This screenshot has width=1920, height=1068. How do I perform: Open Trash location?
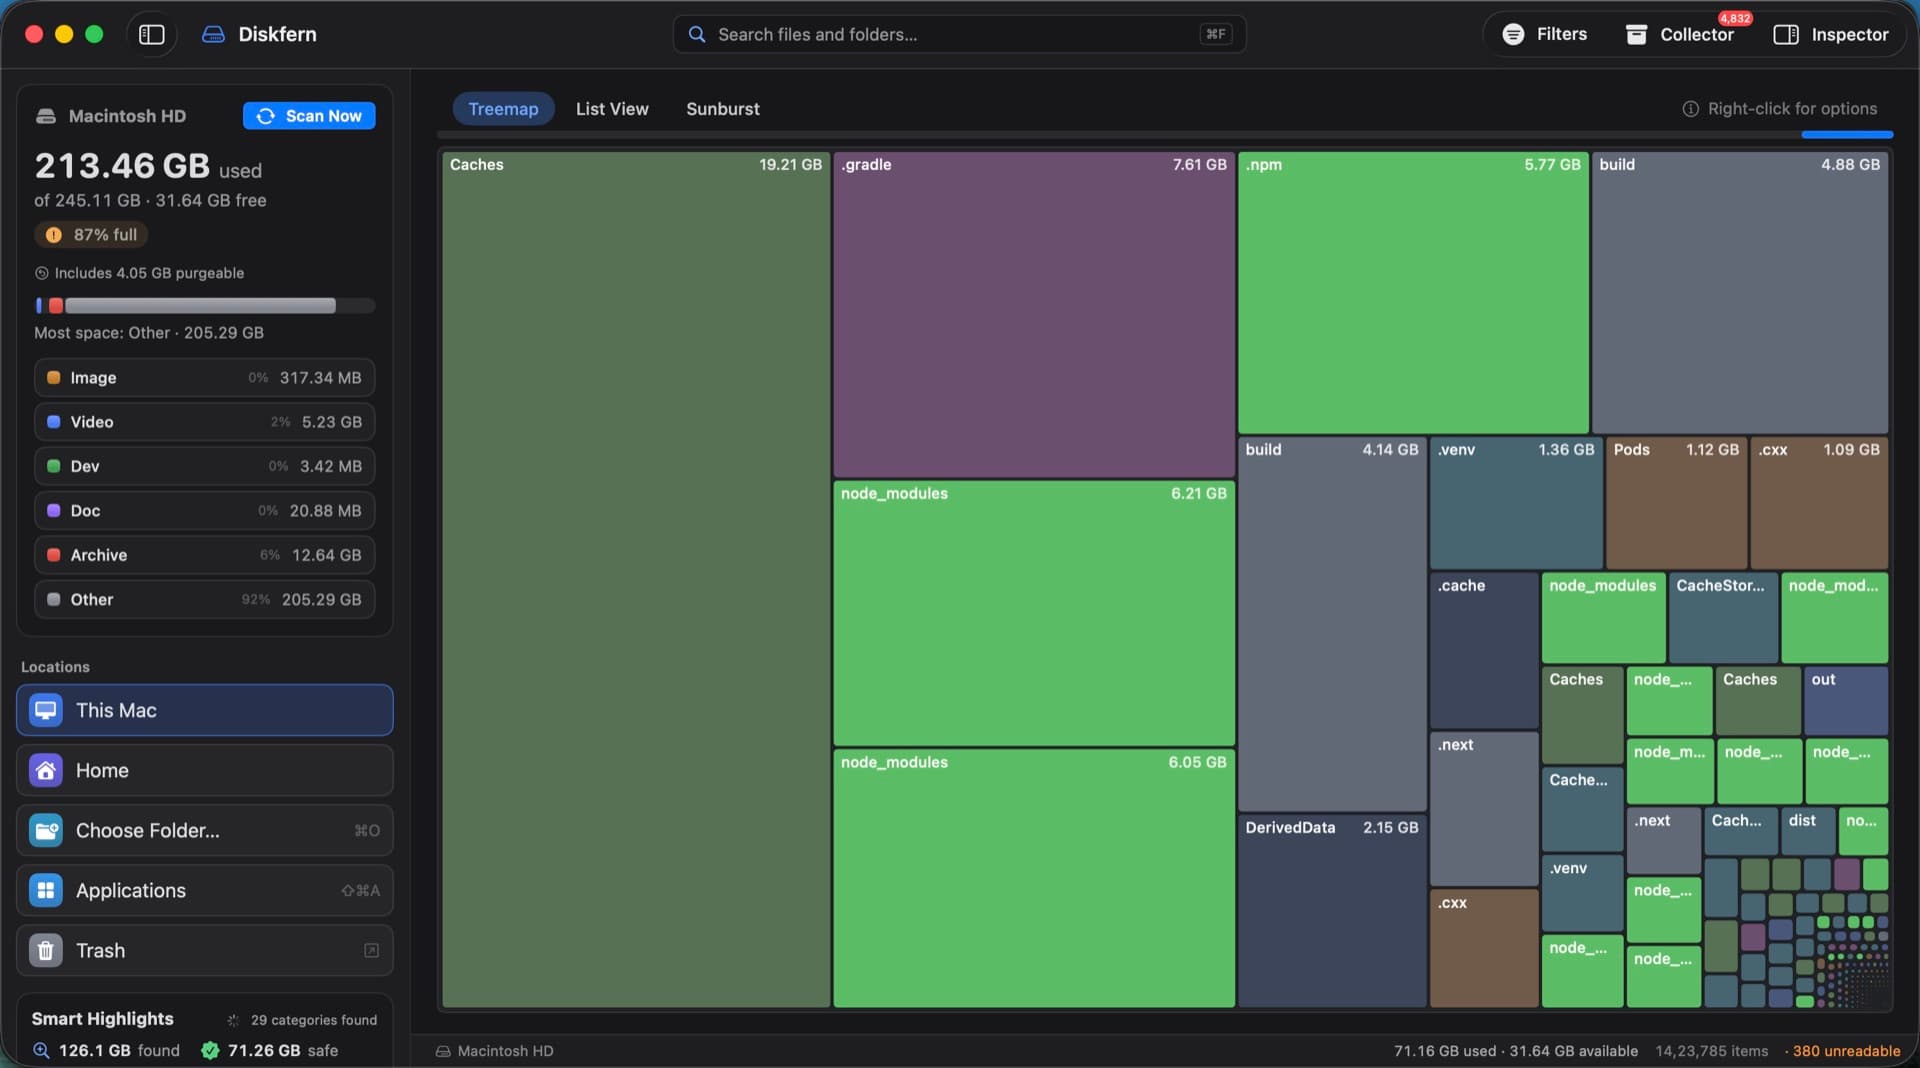(x=205, y=950)
